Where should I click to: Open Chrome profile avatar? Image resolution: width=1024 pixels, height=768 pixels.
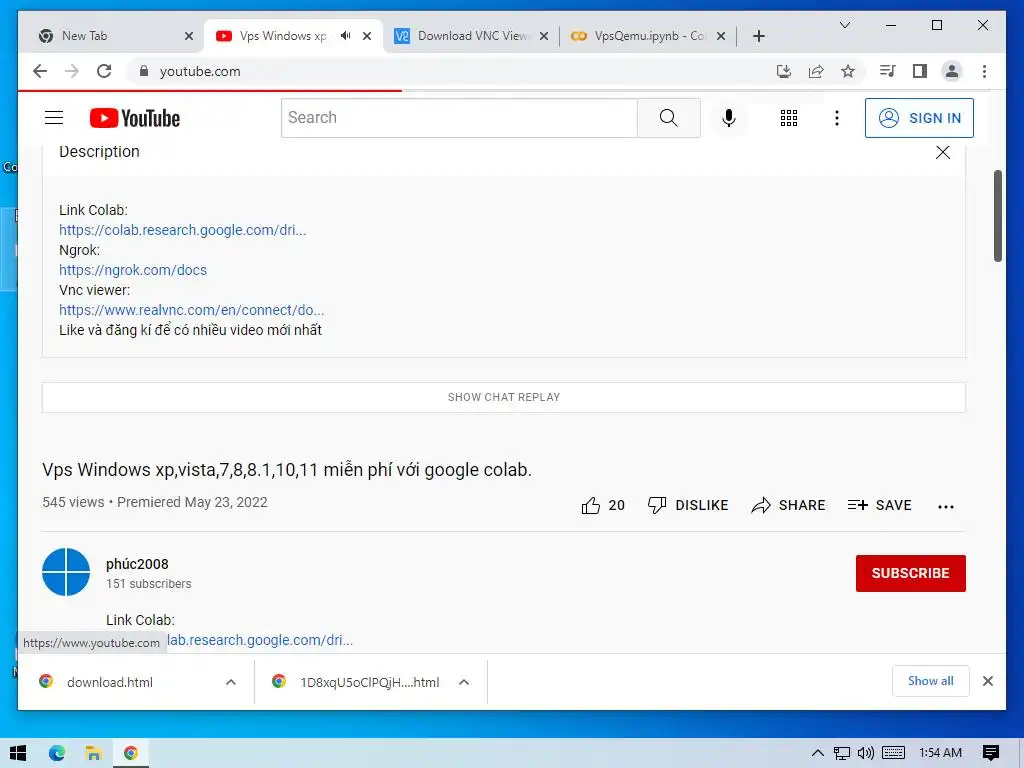pos(952,71)
